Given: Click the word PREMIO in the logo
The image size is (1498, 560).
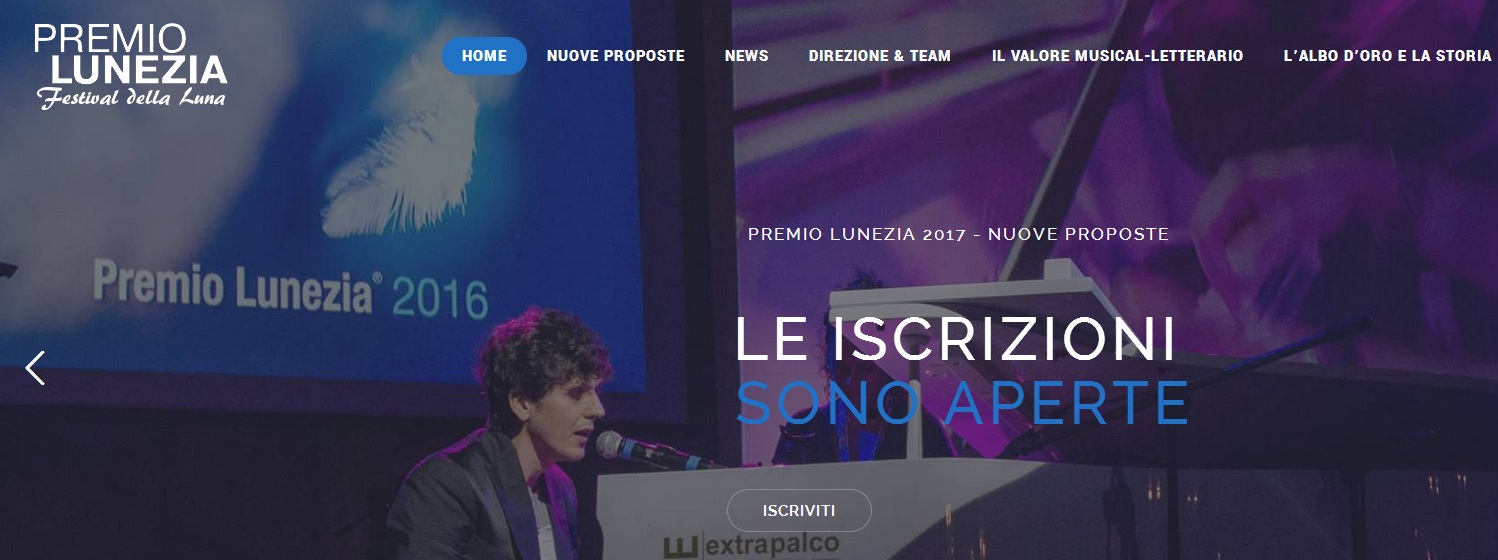Looking at the screenshot, I should [x=110, y=39].
